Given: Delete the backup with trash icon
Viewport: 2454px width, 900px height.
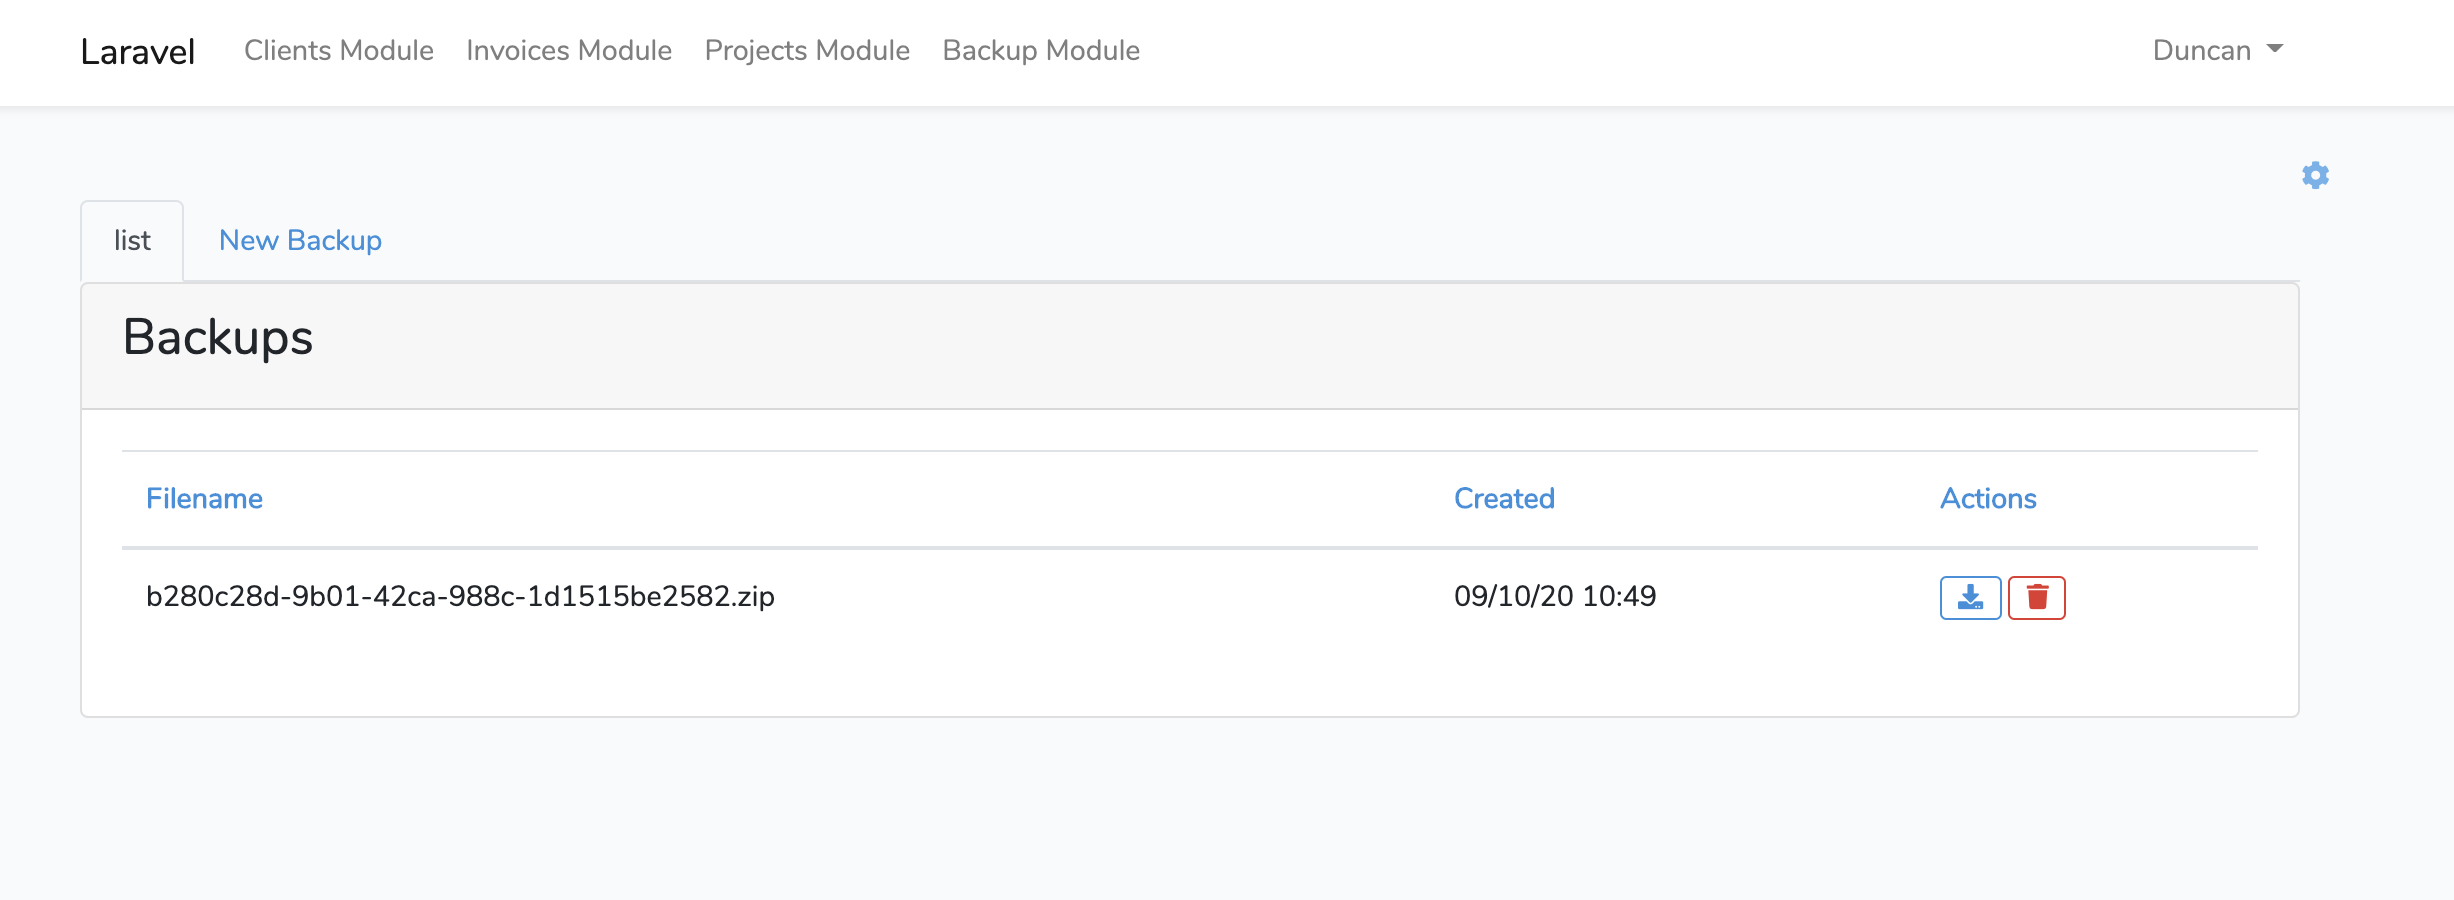Looking at the screenshot, I should click(x=2037, y=598).
